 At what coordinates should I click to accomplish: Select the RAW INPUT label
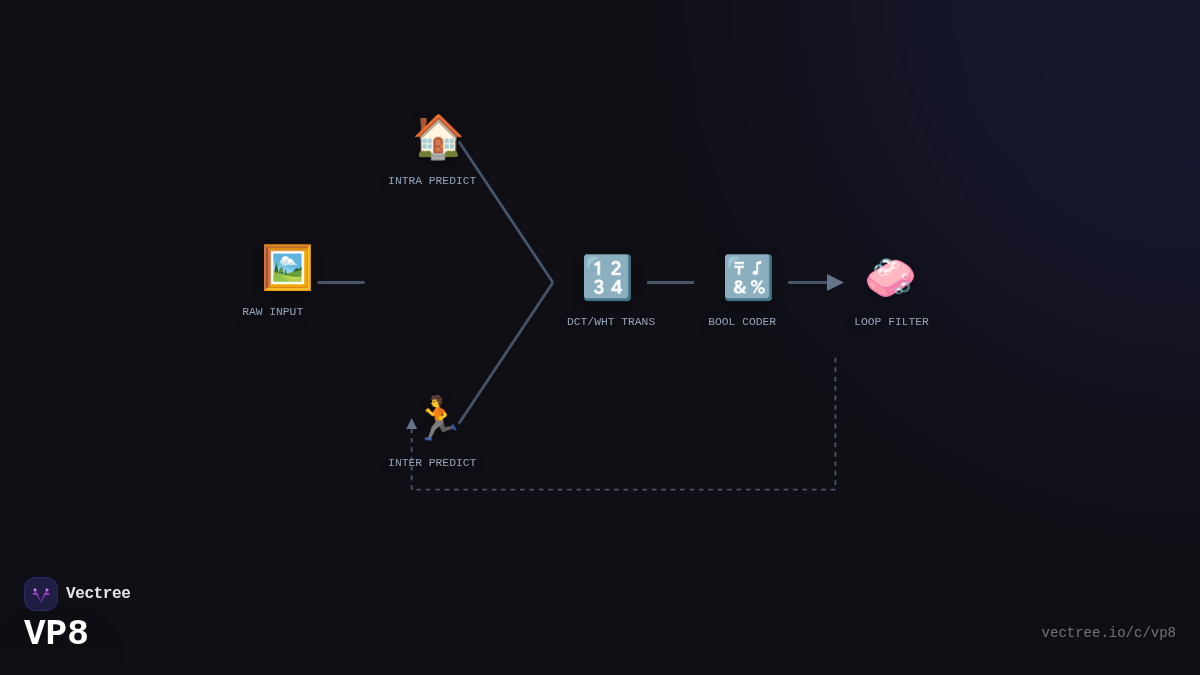coord(272,312)
